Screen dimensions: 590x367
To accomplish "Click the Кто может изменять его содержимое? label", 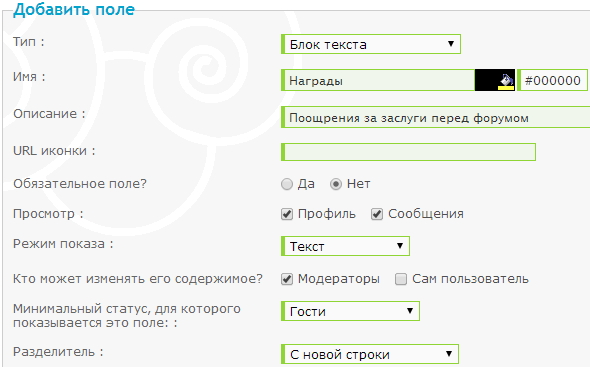I will [x=138, y=279].
